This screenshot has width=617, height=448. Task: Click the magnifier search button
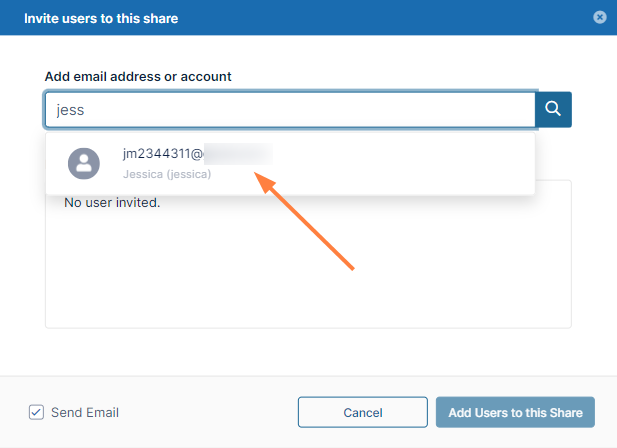553,110
